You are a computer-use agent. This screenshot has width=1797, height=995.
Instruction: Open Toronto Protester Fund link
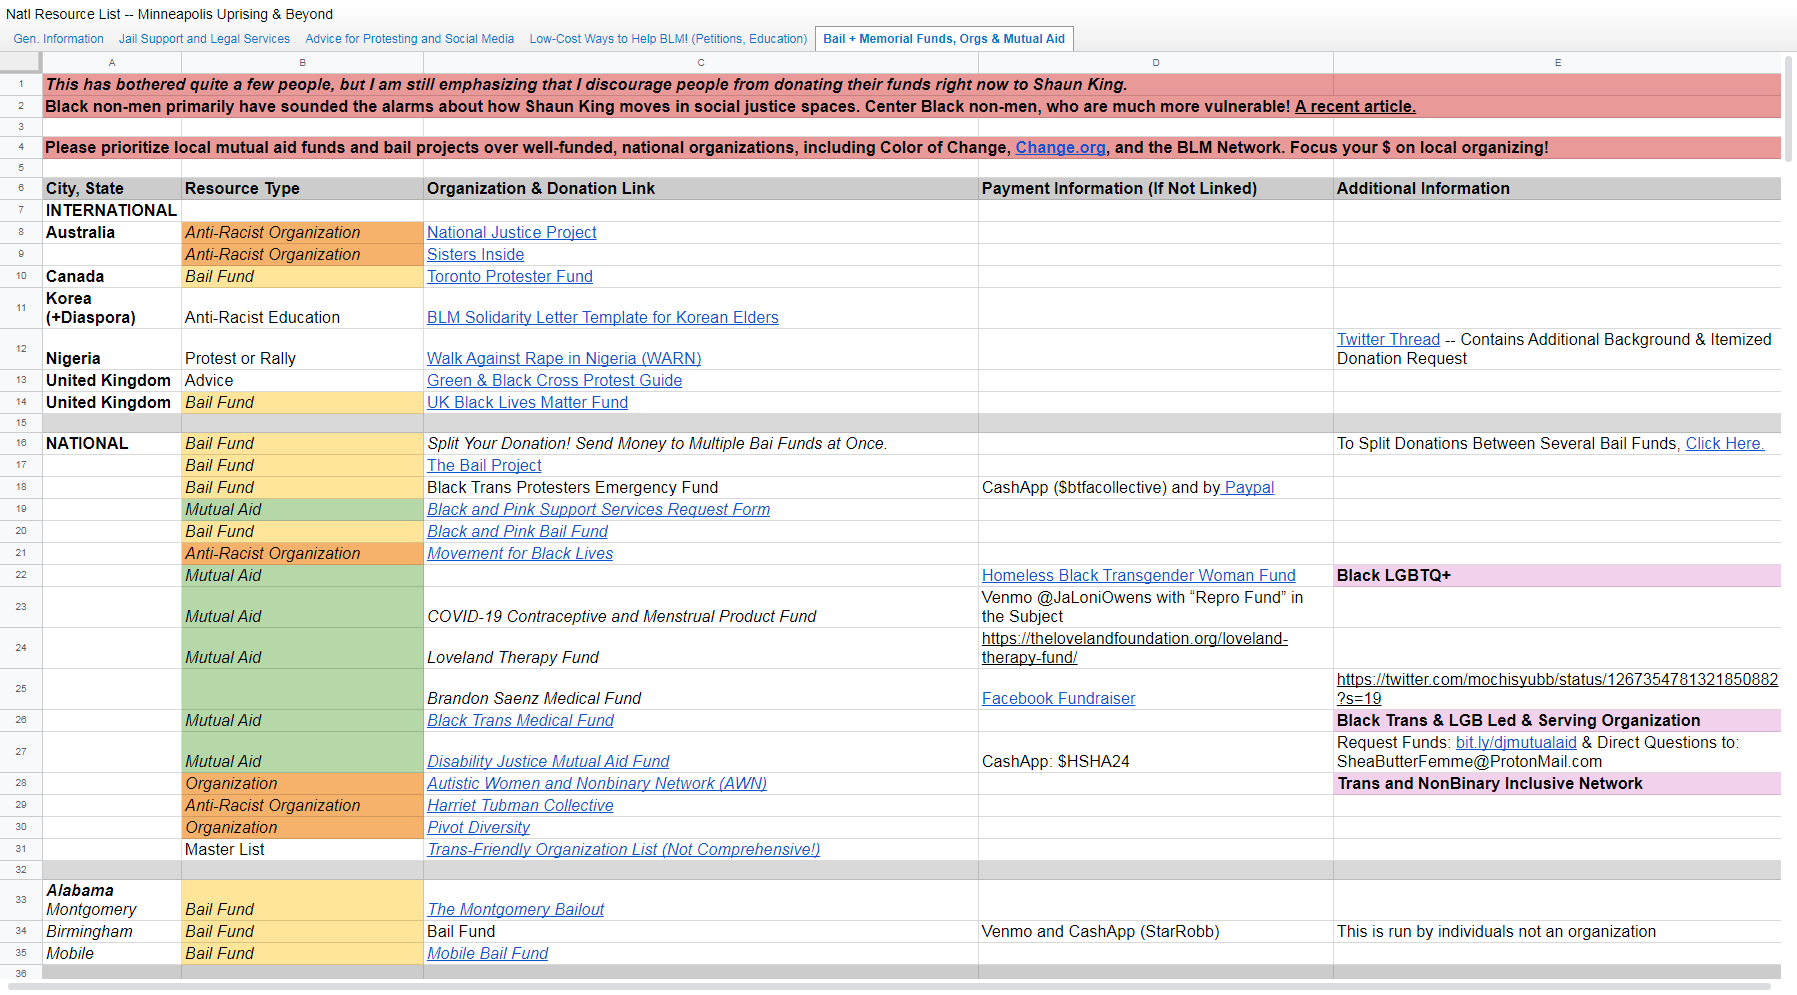tap(510, 276)
